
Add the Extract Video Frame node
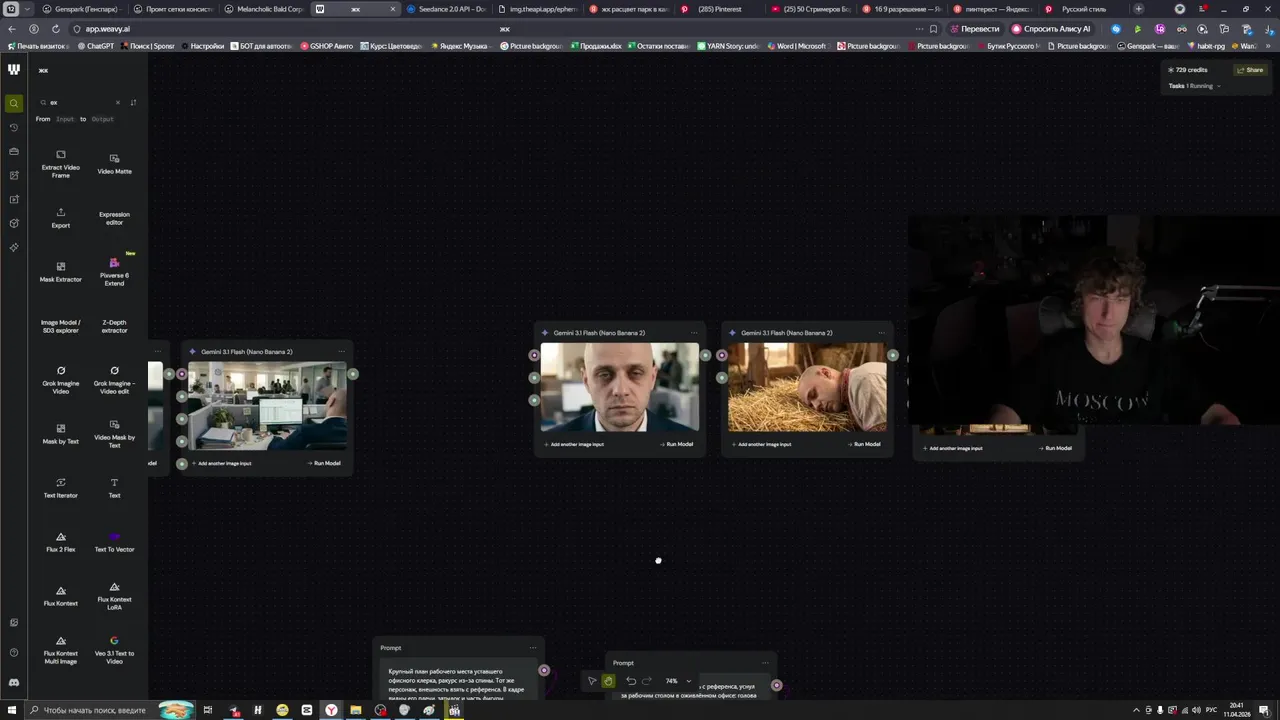click(61, 165)
